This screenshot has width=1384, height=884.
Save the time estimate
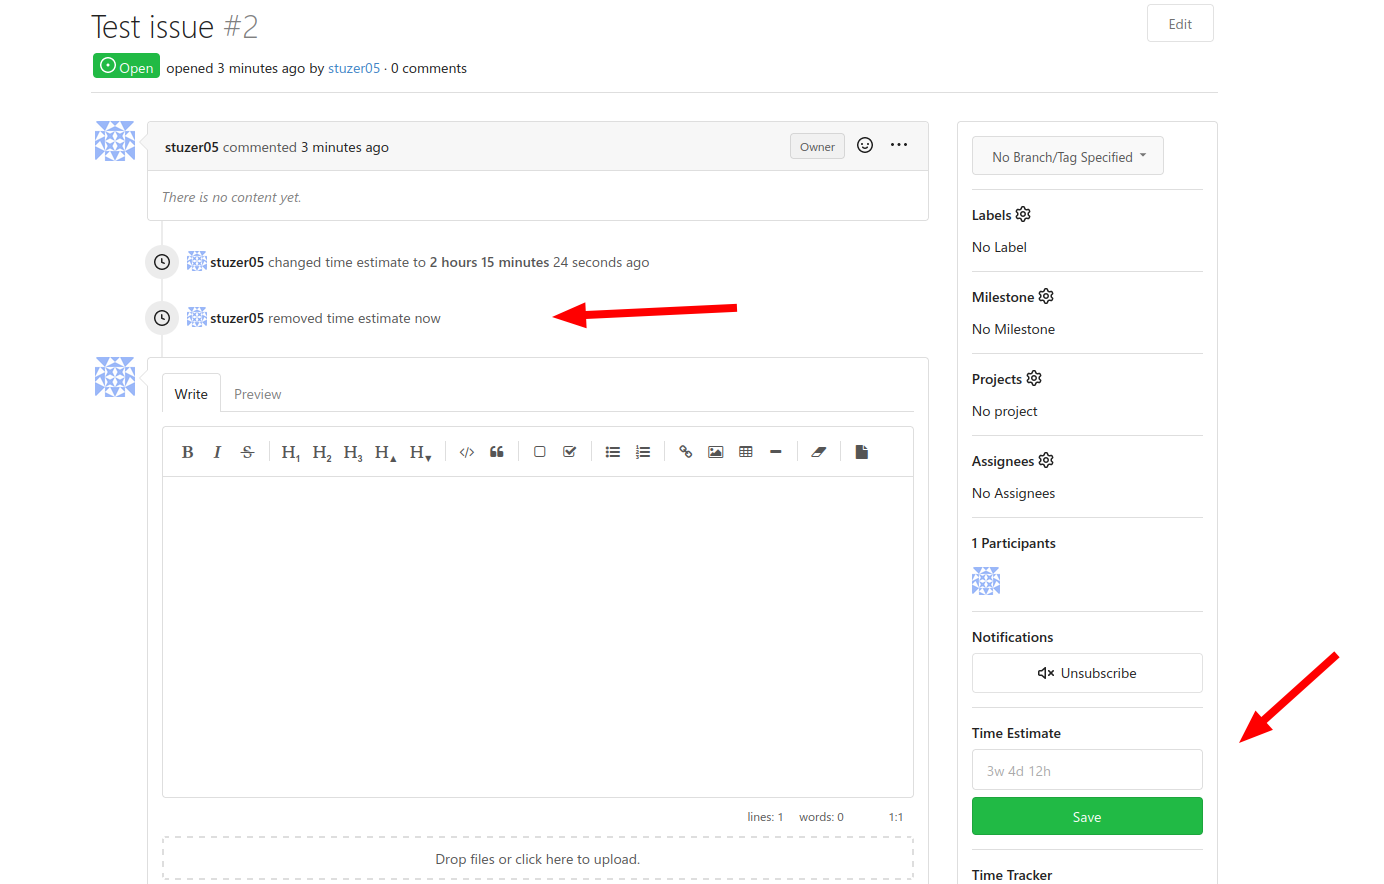point(1087,816)
